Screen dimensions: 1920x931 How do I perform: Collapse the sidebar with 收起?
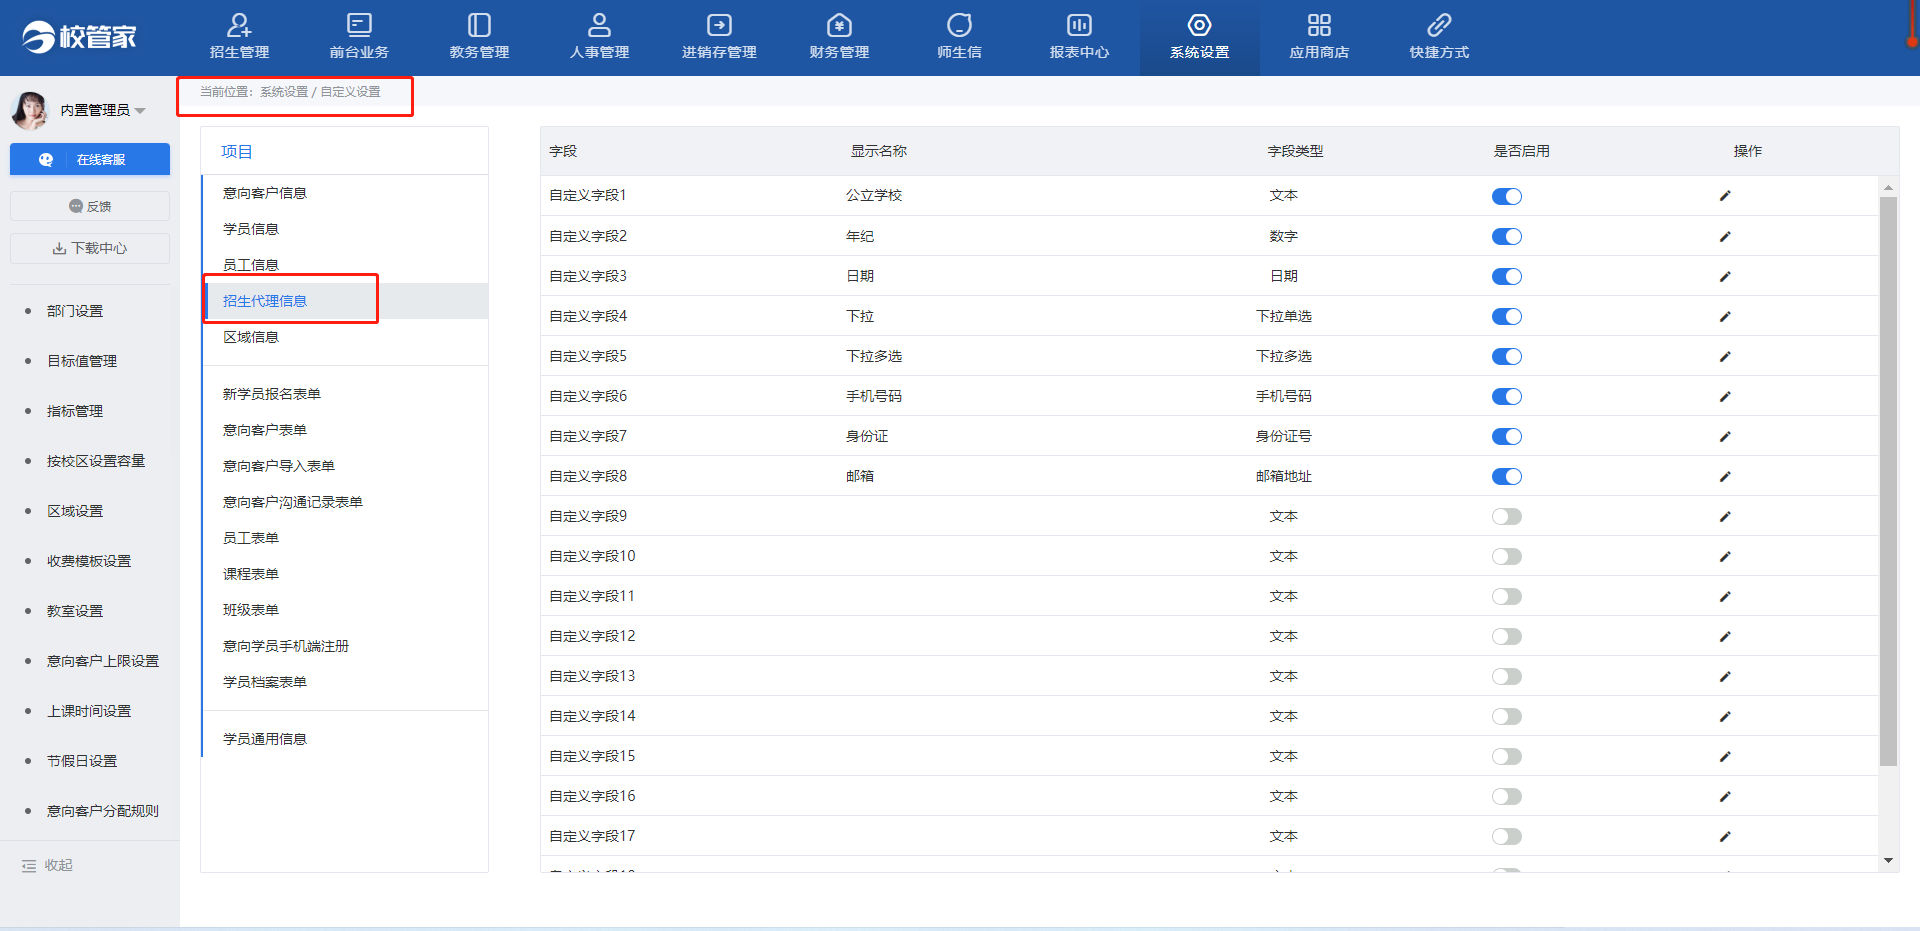point(48,866)
